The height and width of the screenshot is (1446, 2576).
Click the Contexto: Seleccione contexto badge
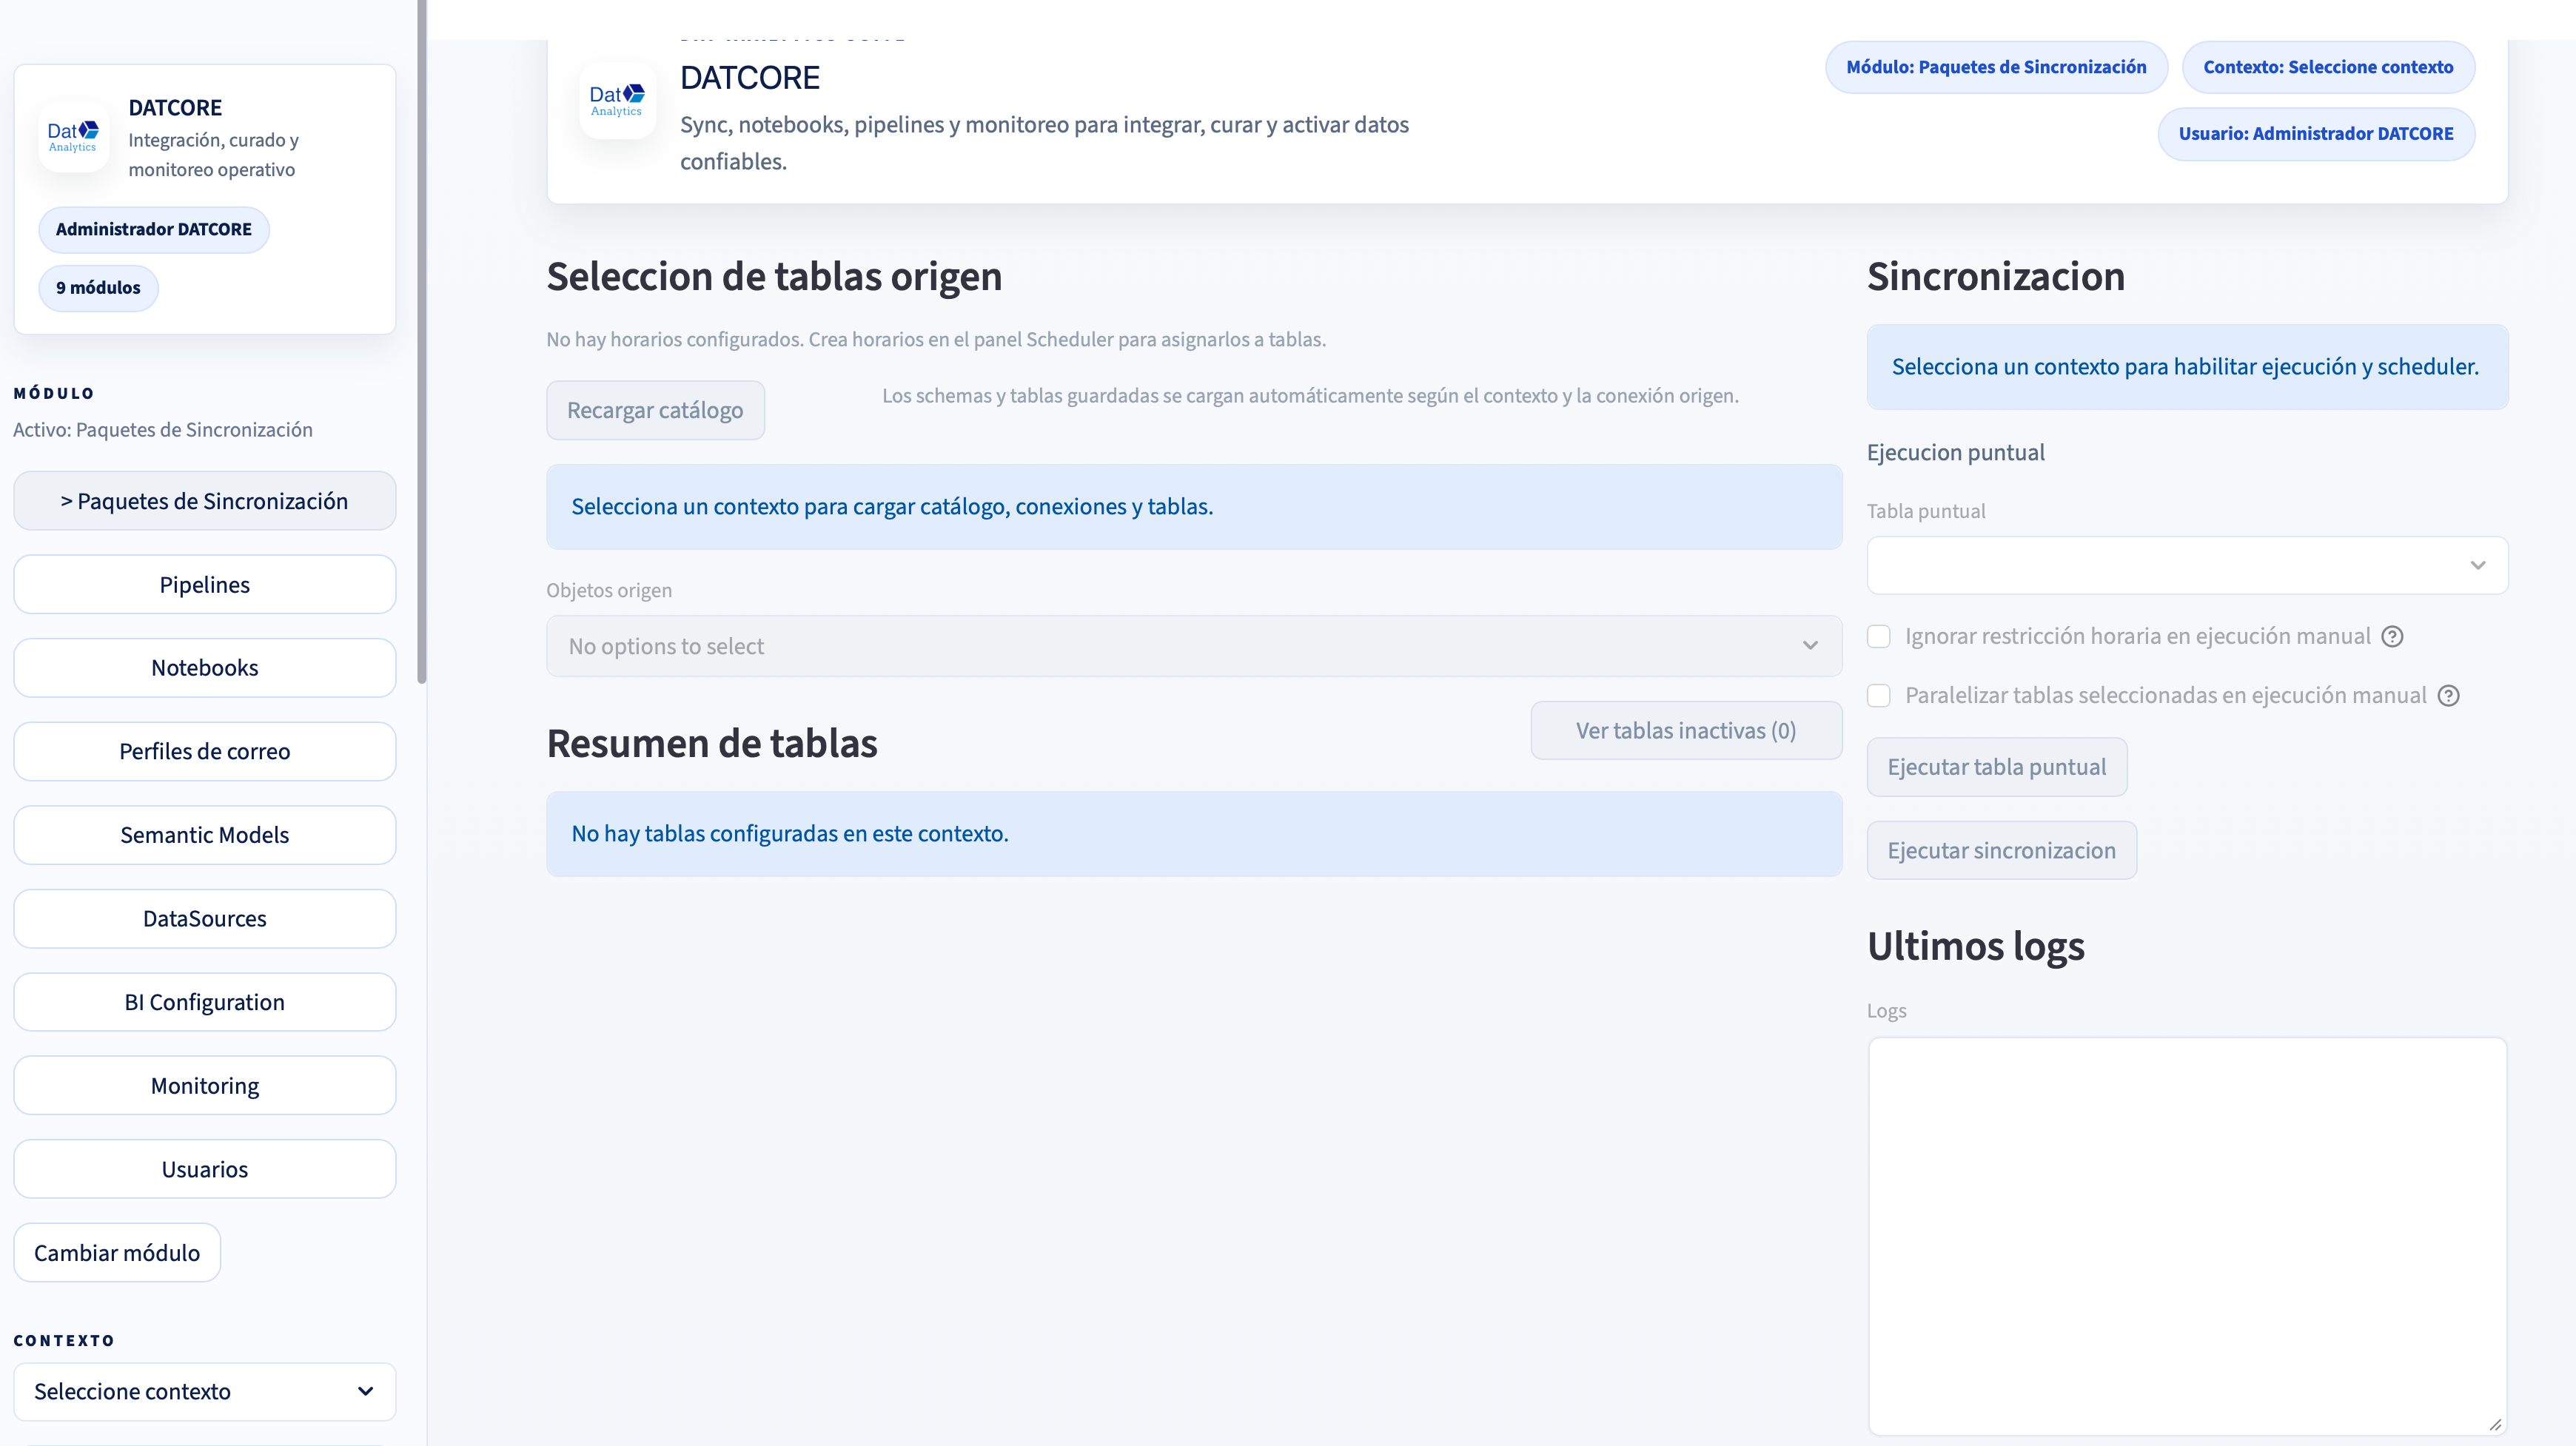pyautogui.click(x=2328, y=67)
